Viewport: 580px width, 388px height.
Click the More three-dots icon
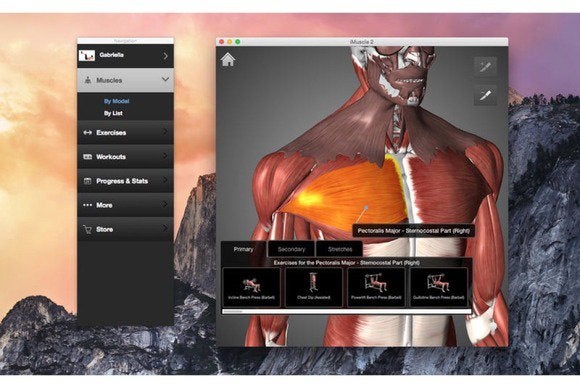pos(88,205)
